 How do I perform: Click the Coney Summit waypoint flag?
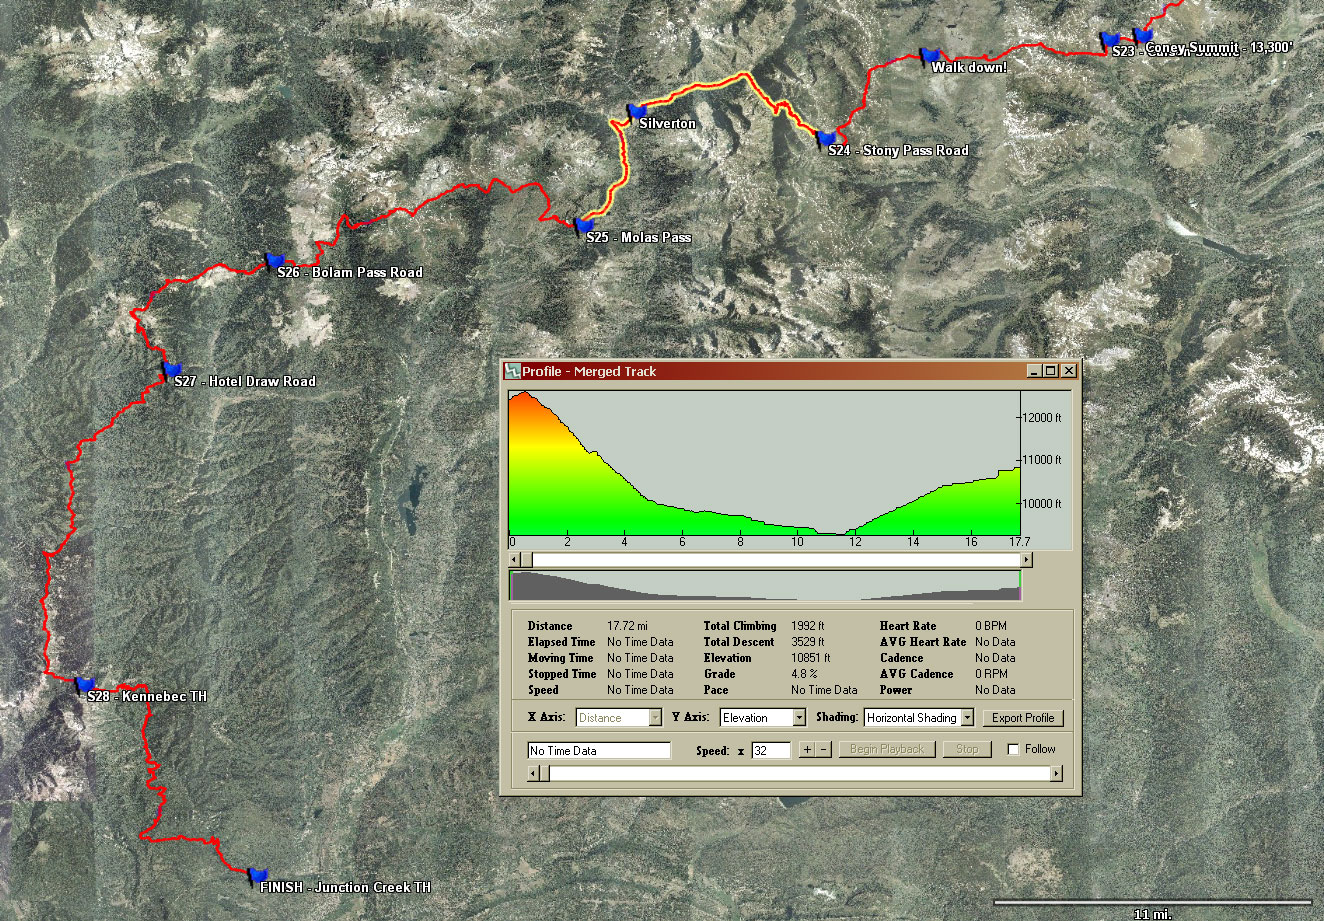click(1143, 36)
